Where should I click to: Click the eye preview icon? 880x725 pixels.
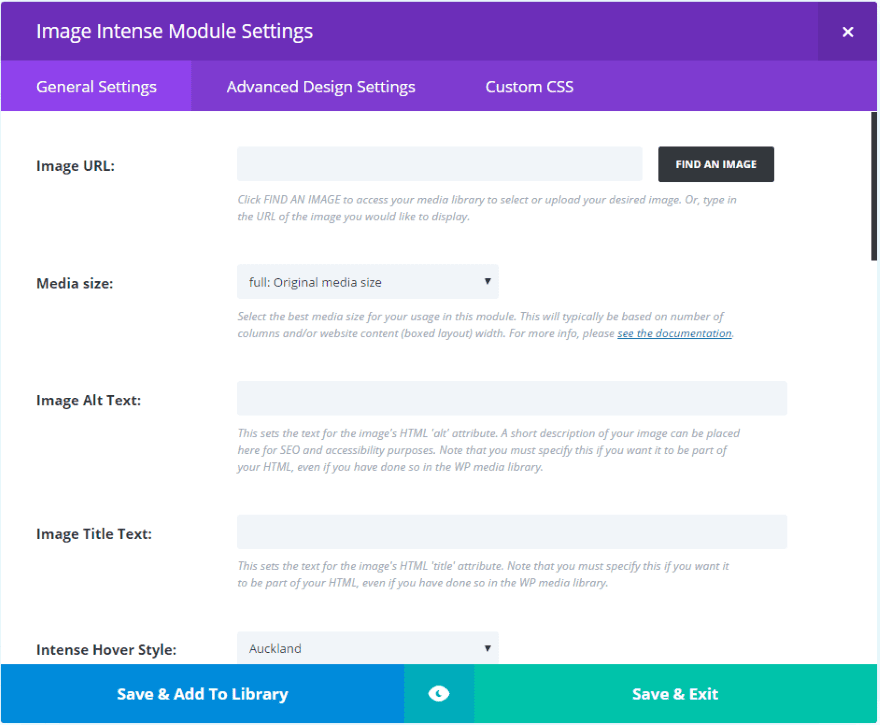pyautogui.click(x=438, y=694)
